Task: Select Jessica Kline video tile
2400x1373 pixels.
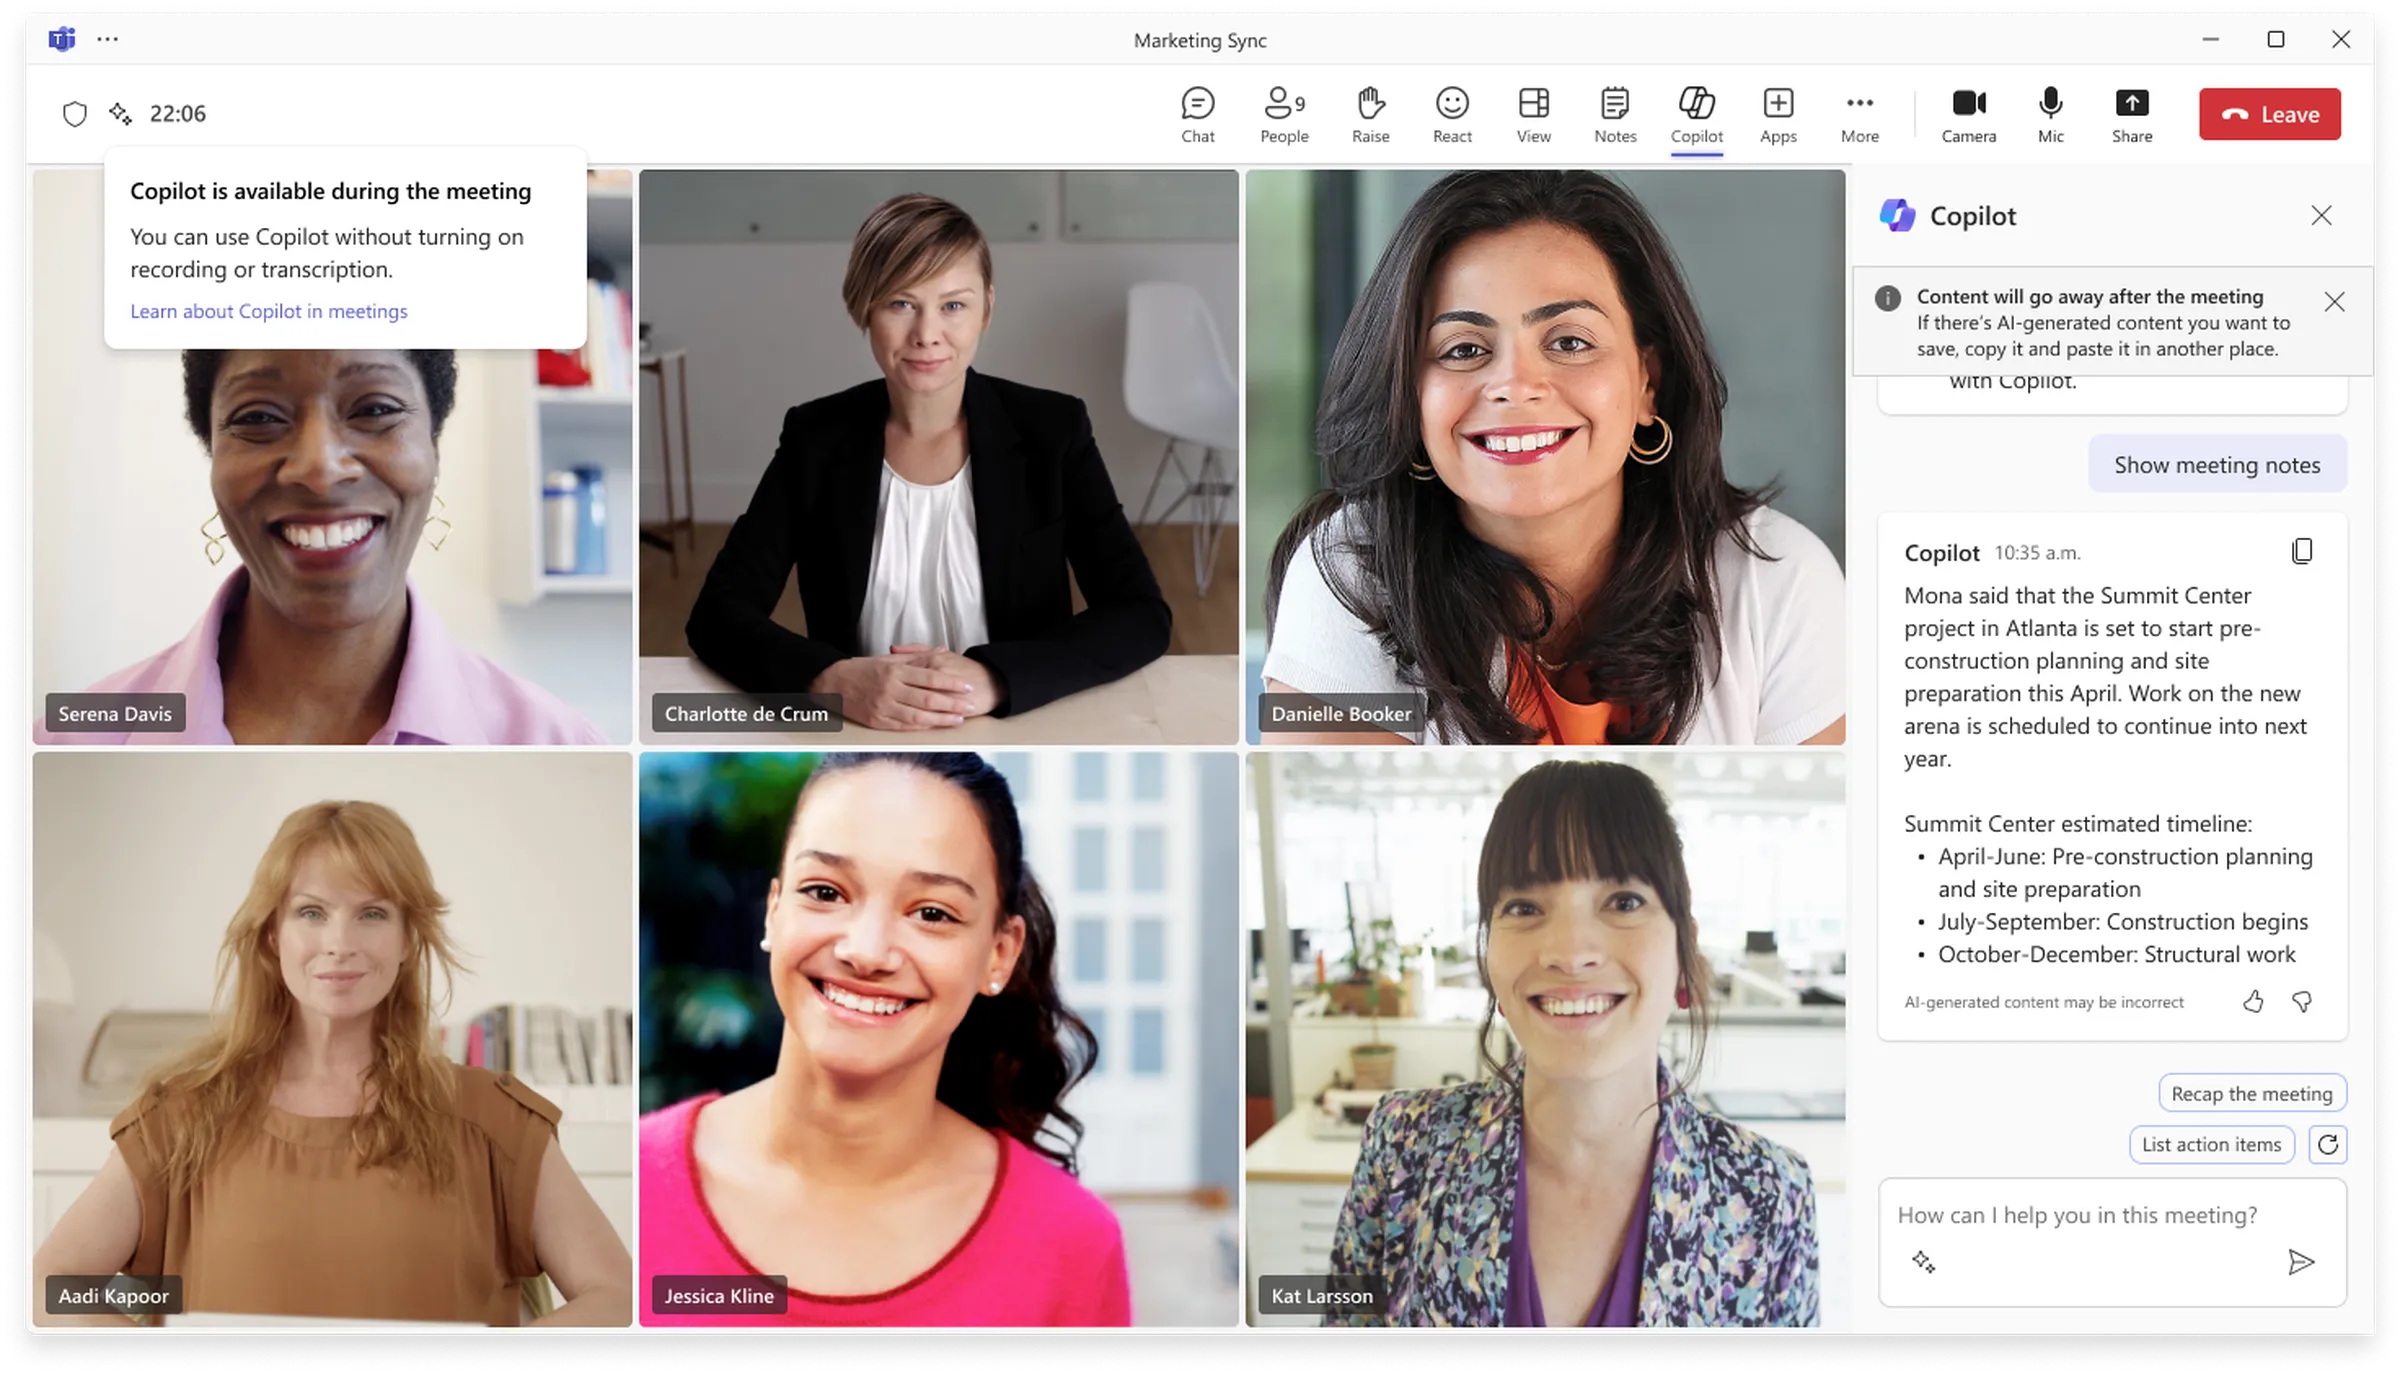Action: point(938,1039)
